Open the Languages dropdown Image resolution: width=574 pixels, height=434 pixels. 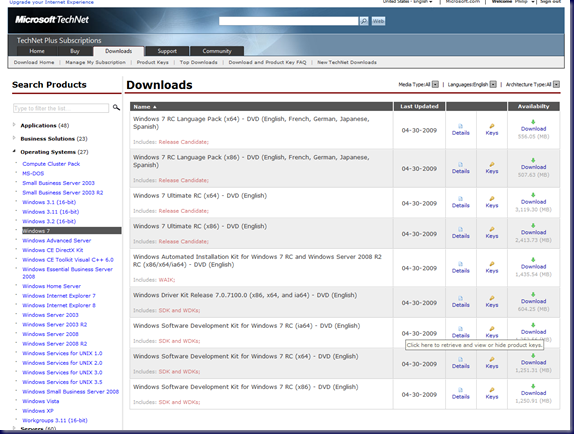[x=493, y=85]
